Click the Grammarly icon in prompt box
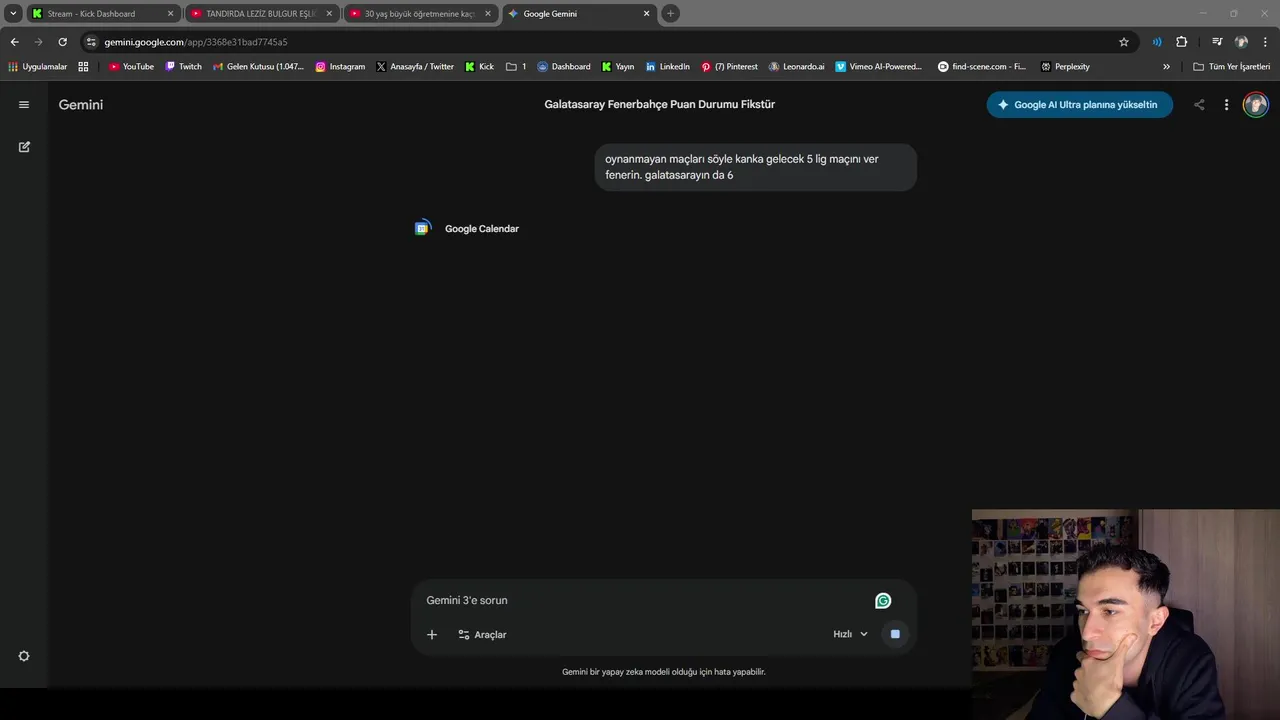Viewport: 1280px width, 720px height. (x=883, y=601)
